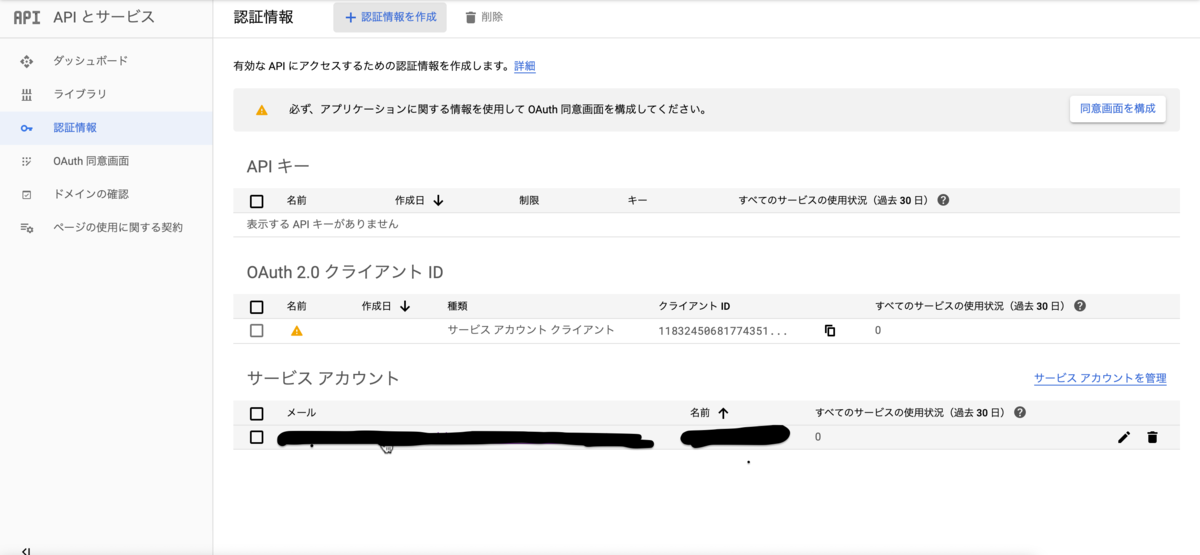Viewport: 1200px width, 555px height.
Task: Delete the service account with trash icon
Action: [1152, 437]
